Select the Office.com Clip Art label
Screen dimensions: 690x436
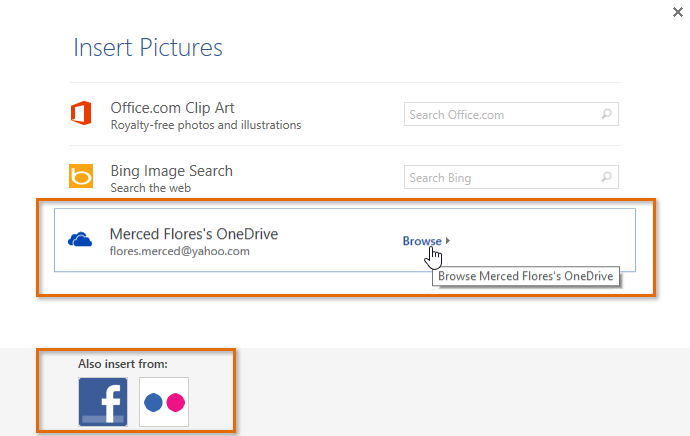(x=172, y=108)
